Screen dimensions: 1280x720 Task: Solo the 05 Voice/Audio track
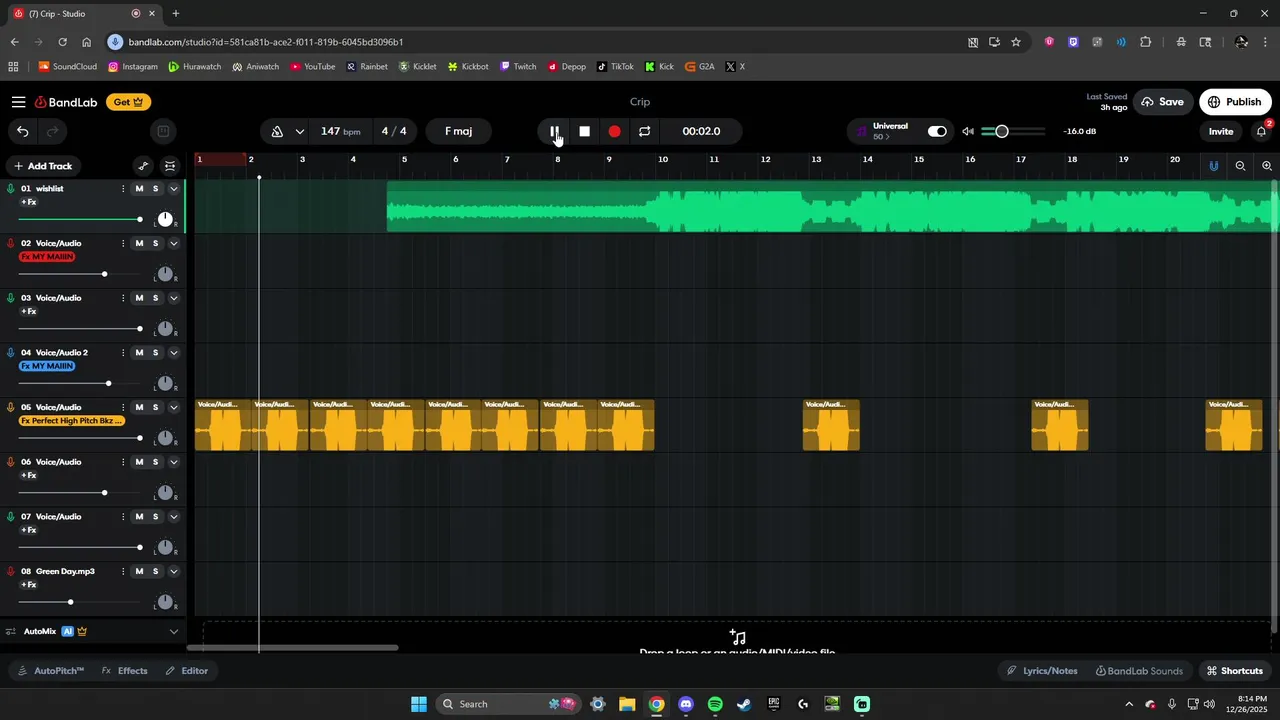(x=155, y=407)
